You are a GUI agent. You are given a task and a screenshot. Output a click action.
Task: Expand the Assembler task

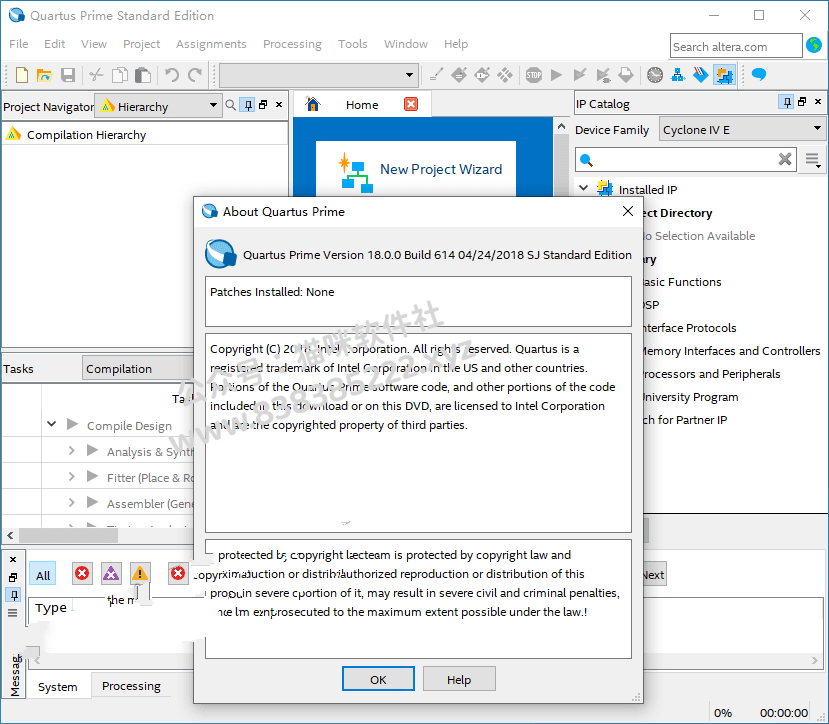(71, 502)
